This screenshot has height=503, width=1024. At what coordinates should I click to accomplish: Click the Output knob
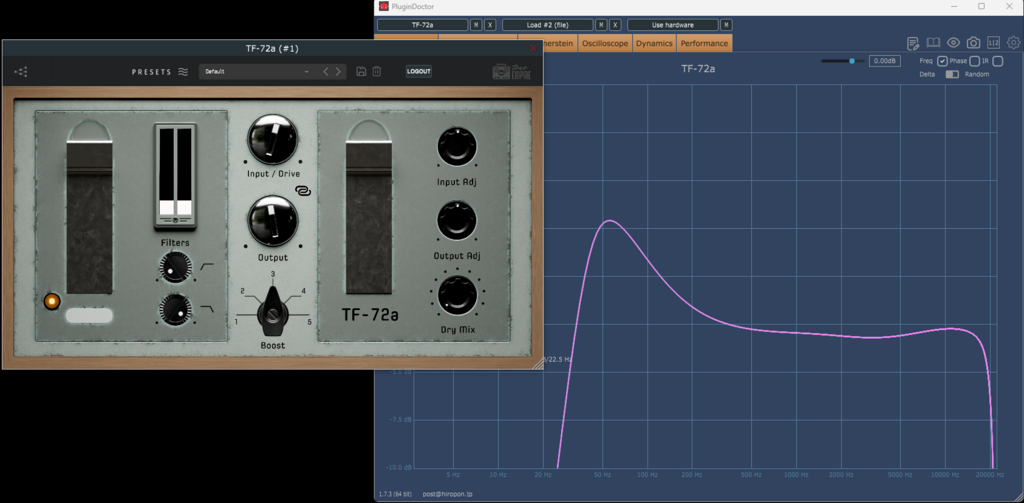point(272,222)
